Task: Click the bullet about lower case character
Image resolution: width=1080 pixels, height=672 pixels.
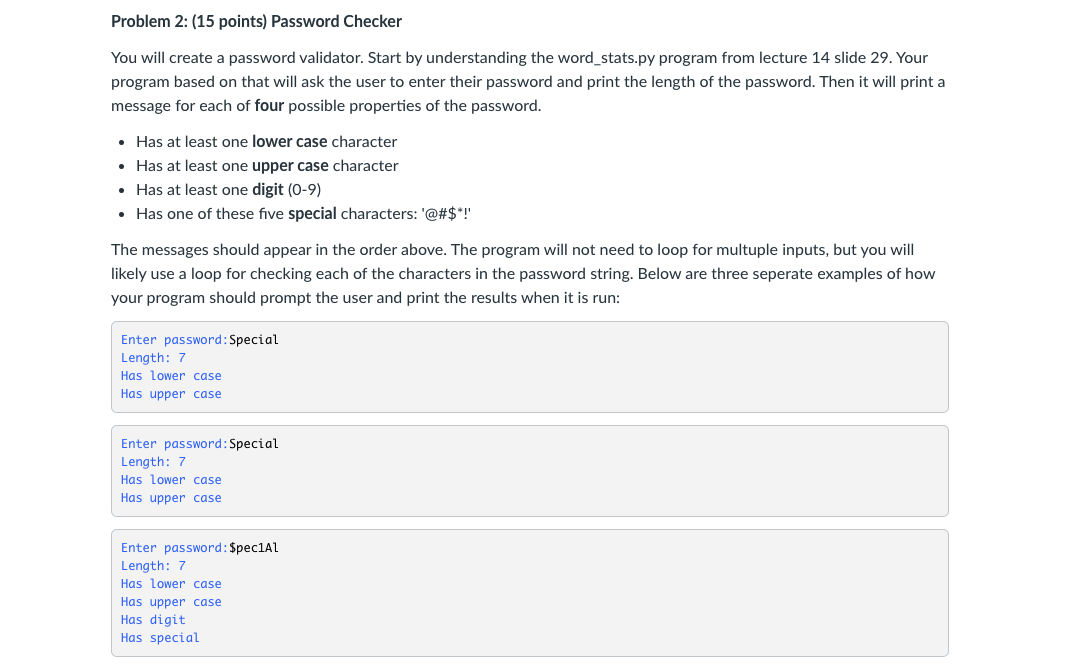Action: pos(266,142)
